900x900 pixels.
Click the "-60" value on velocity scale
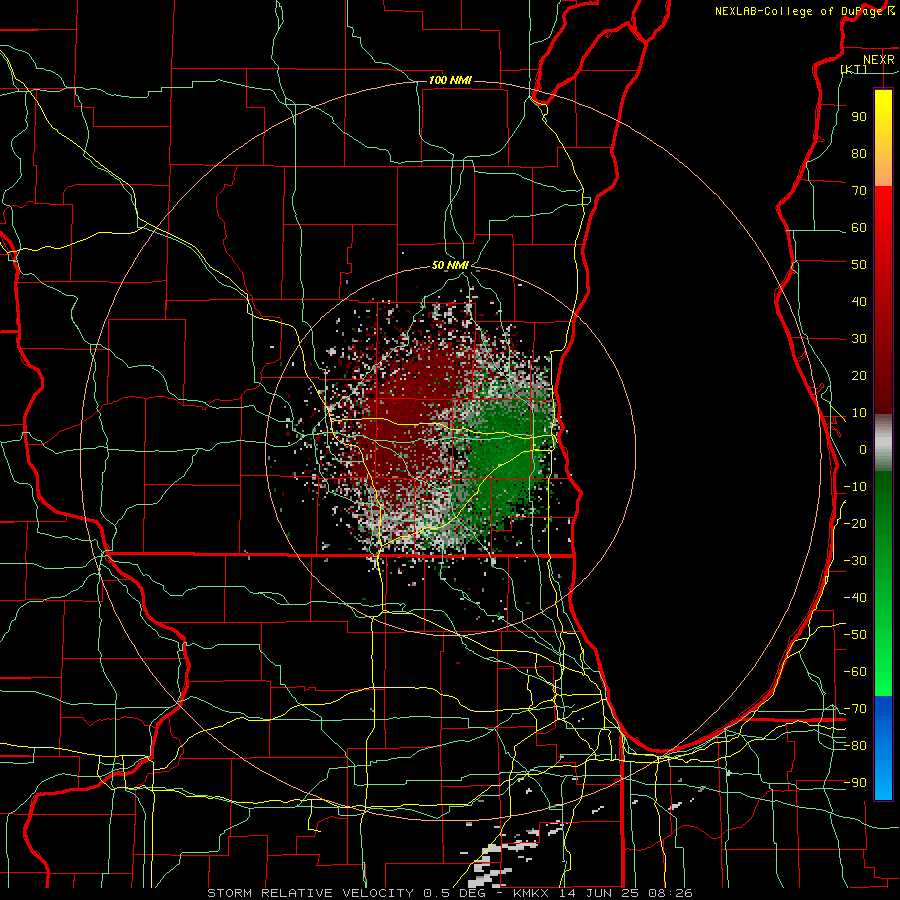855,672
